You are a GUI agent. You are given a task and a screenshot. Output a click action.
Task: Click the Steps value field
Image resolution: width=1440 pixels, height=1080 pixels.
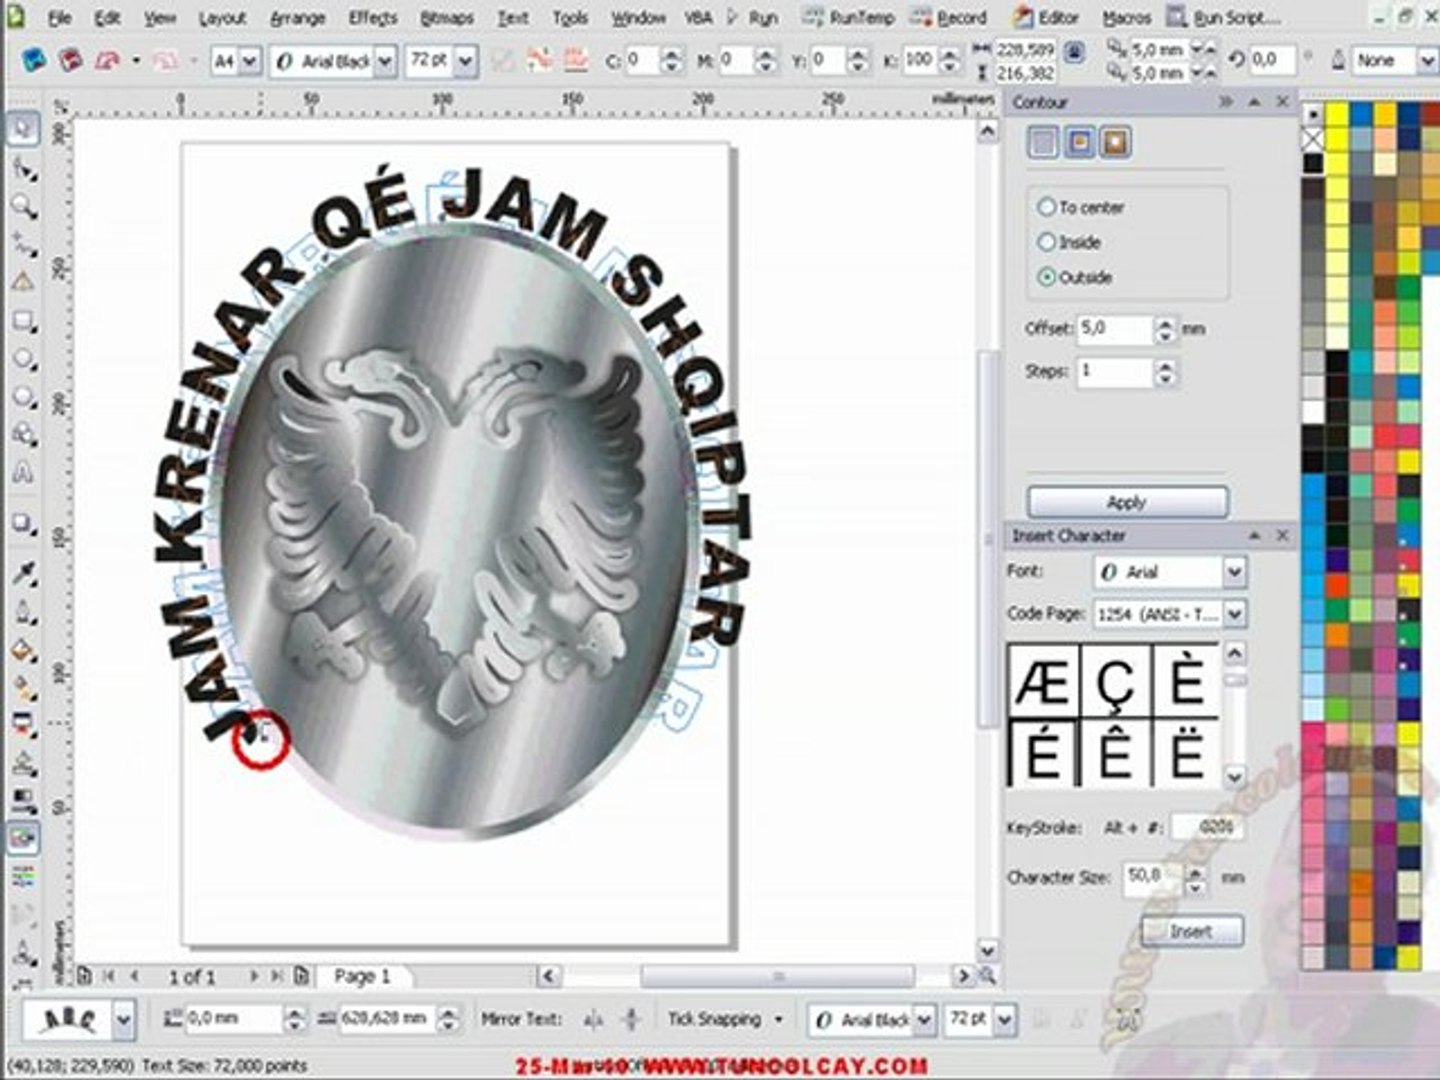1114,372
